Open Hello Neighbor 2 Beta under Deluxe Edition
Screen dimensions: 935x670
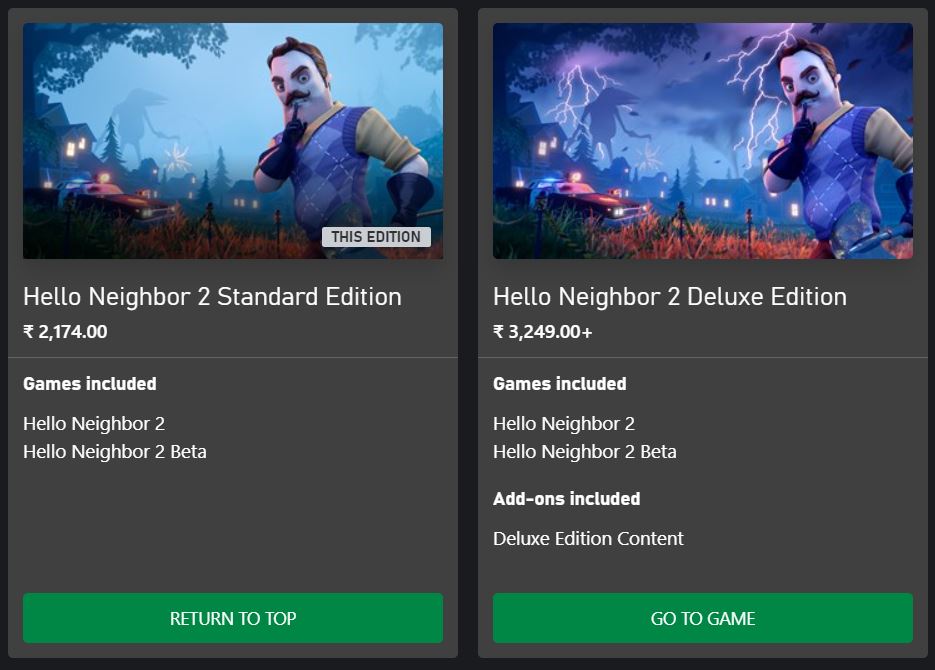coord(584,451)
